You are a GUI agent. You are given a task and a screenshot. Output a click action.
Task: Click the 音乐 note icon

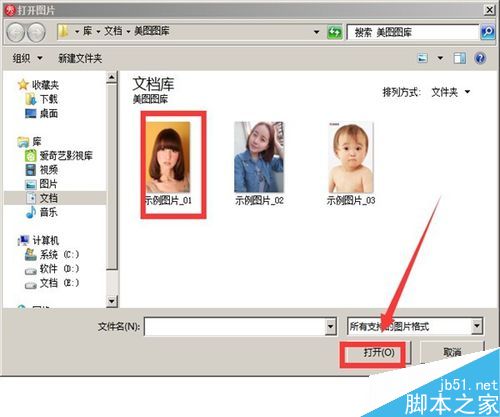31,212
